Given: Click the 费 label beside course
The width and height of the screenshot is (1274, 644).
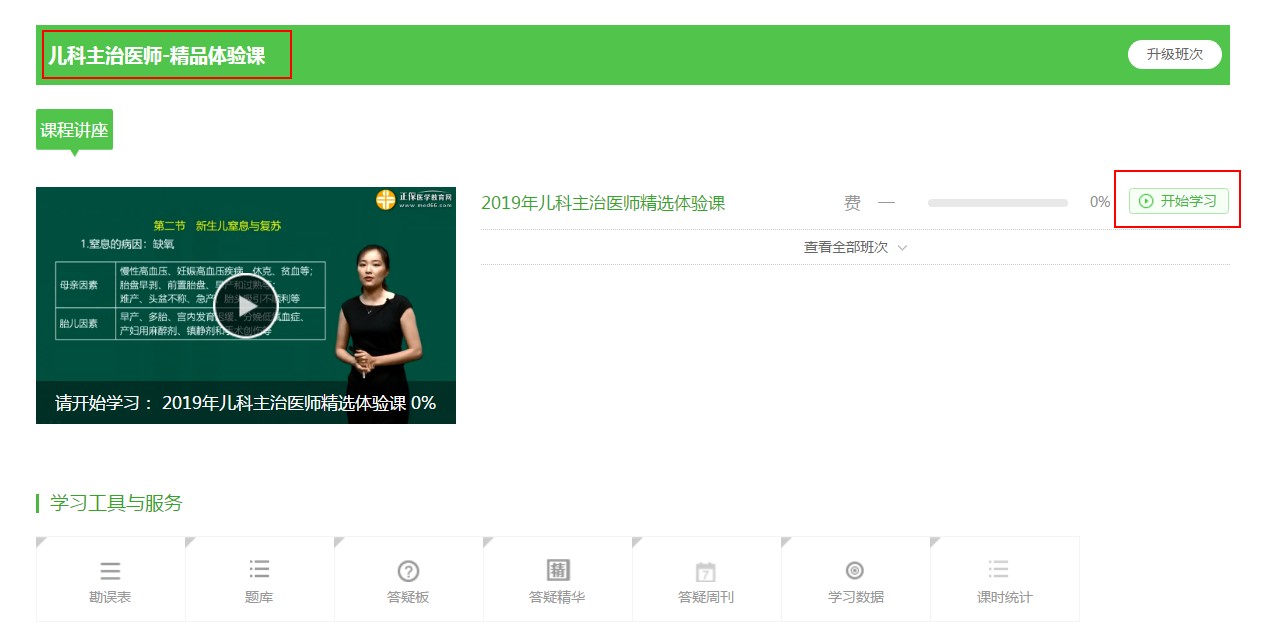Looking at the screenshot, I should (x=852, y=203).
